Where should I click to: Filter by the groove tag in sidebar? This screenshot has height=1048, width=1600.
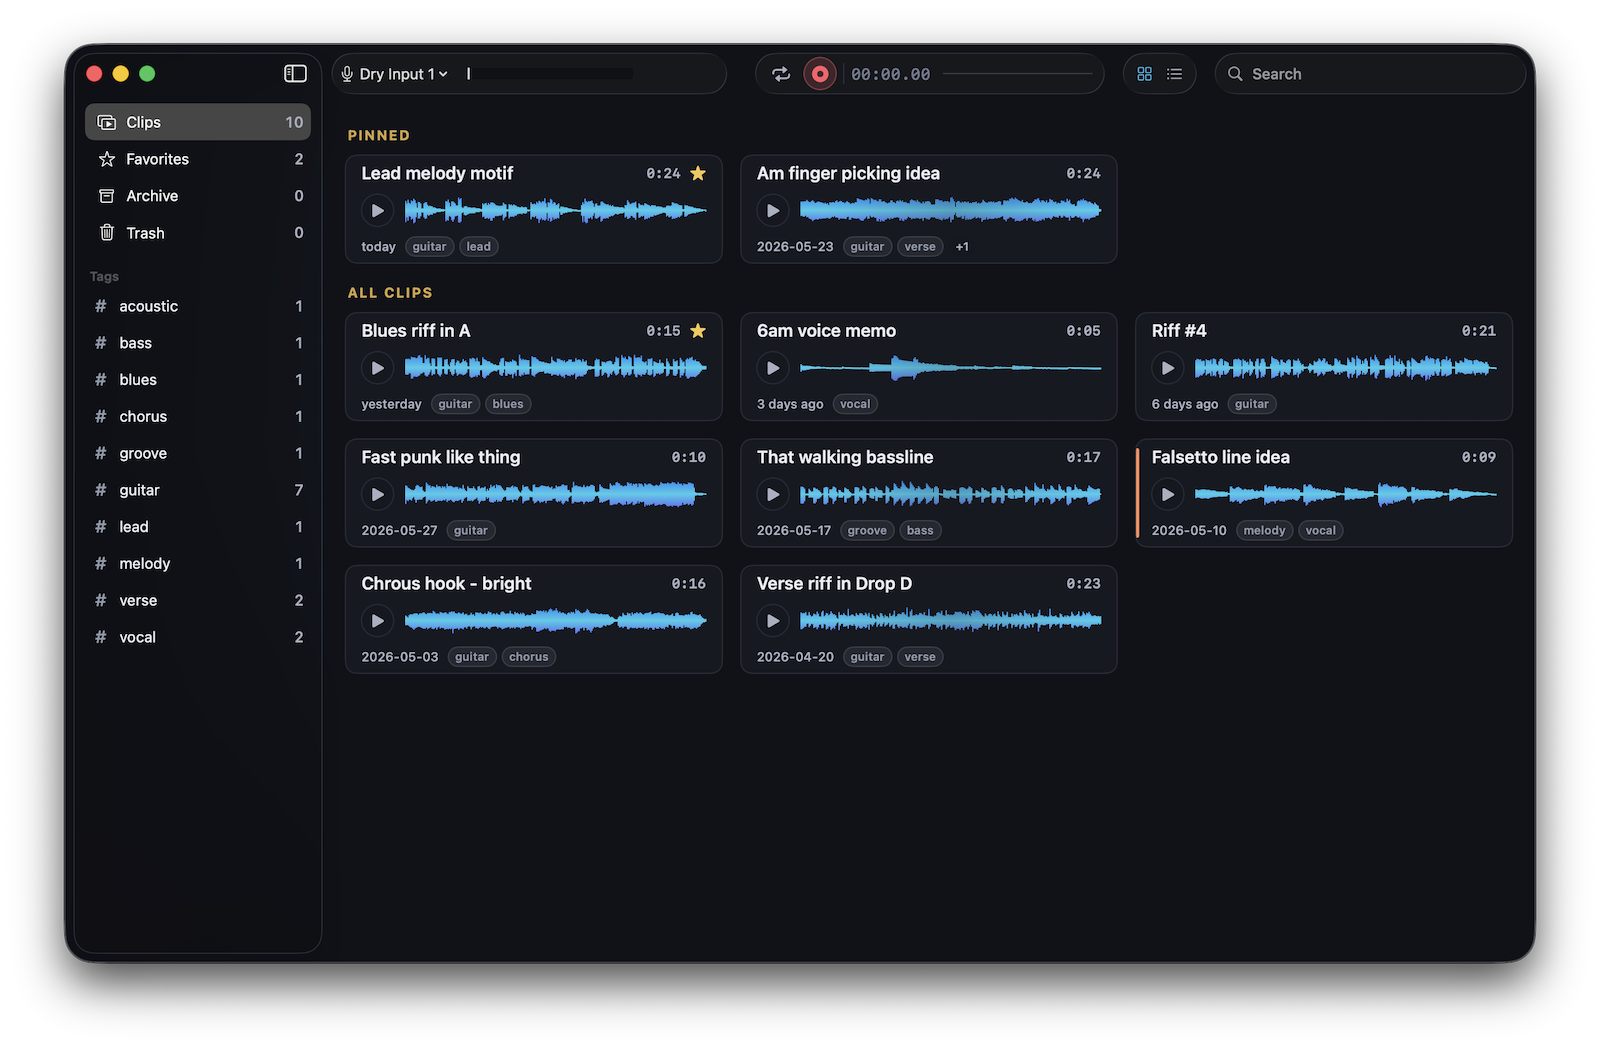click(x=198, y=453)
